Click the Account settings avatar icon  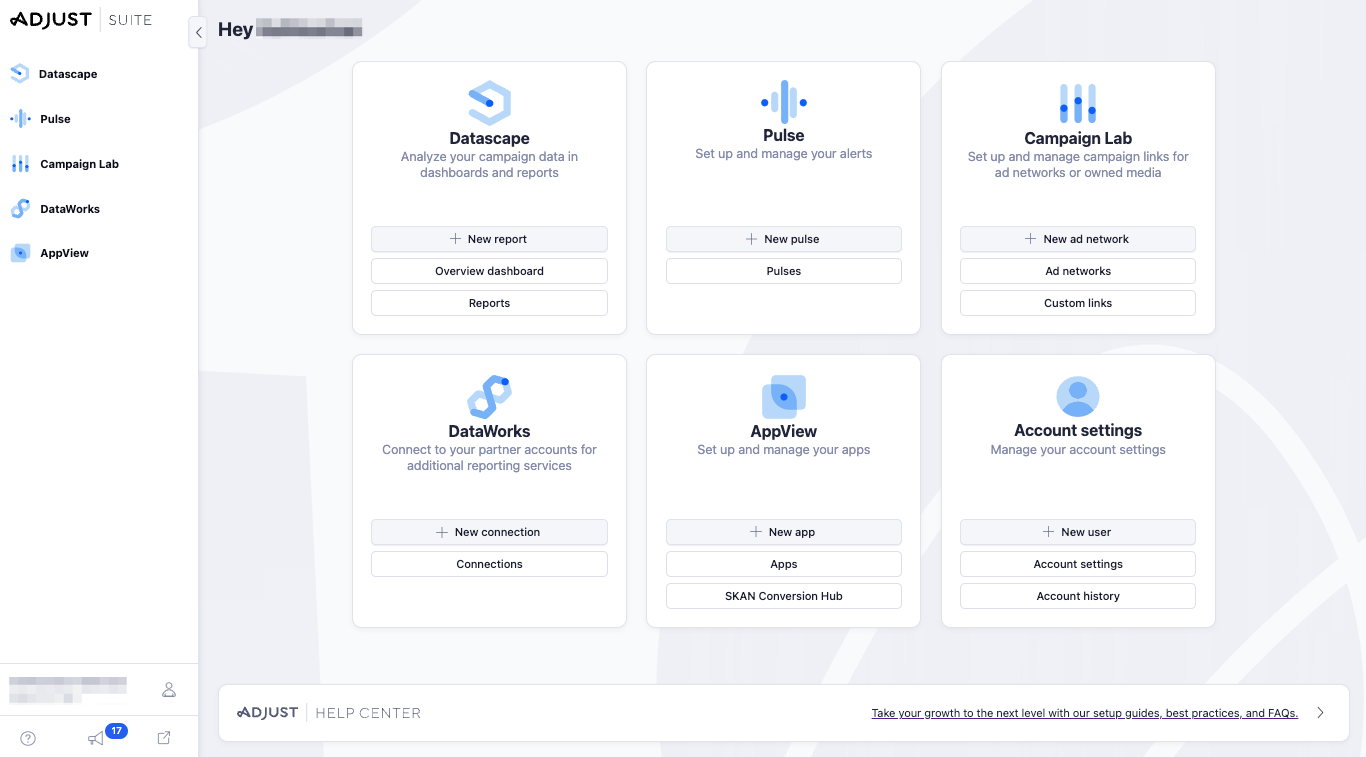(1078, 397)
